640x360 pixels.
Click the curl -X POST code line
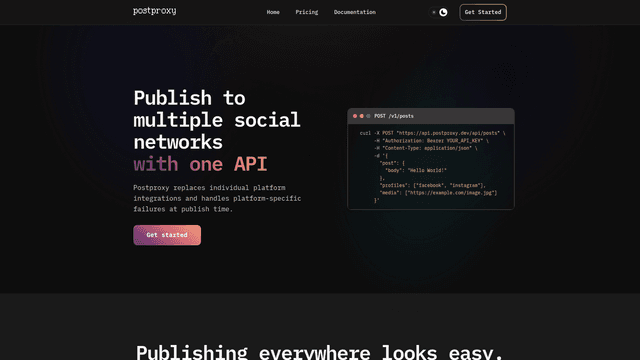pyautogui.click(x=433, y=133)
